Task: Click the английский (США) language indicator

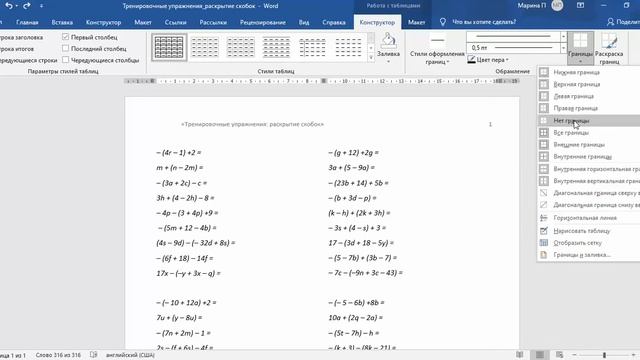Action: coord(130,355)
